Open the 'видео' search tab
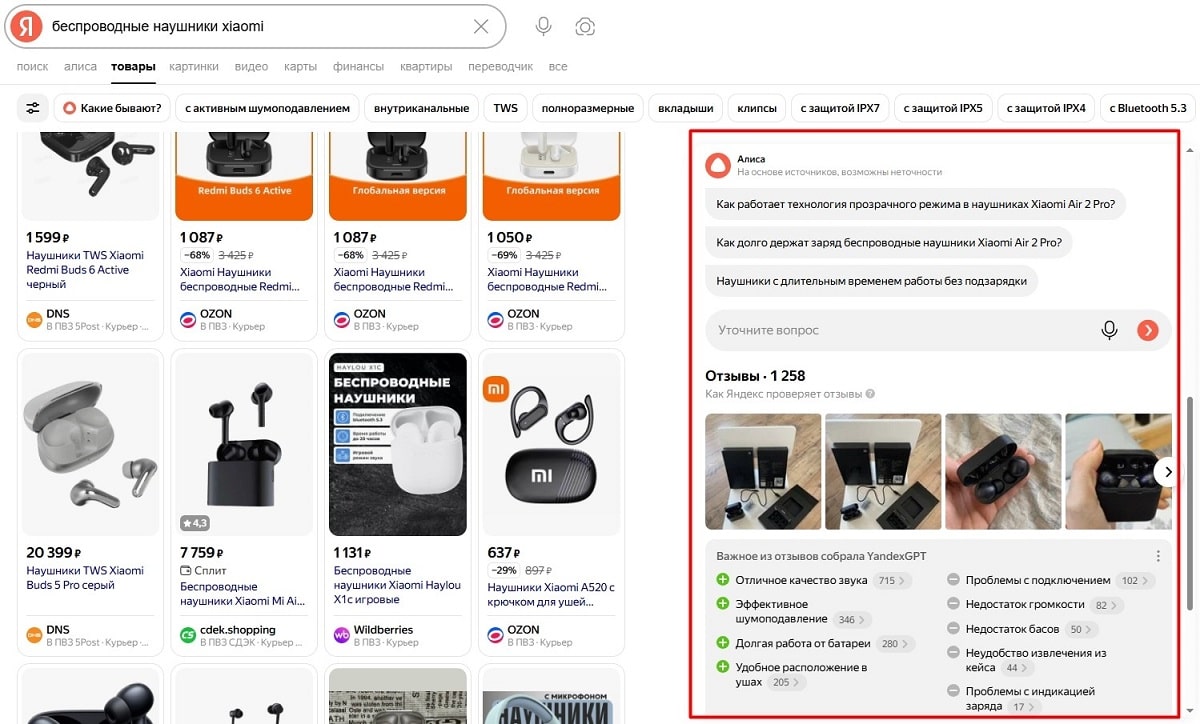The image size is (1200, 724). coord(251,67)
